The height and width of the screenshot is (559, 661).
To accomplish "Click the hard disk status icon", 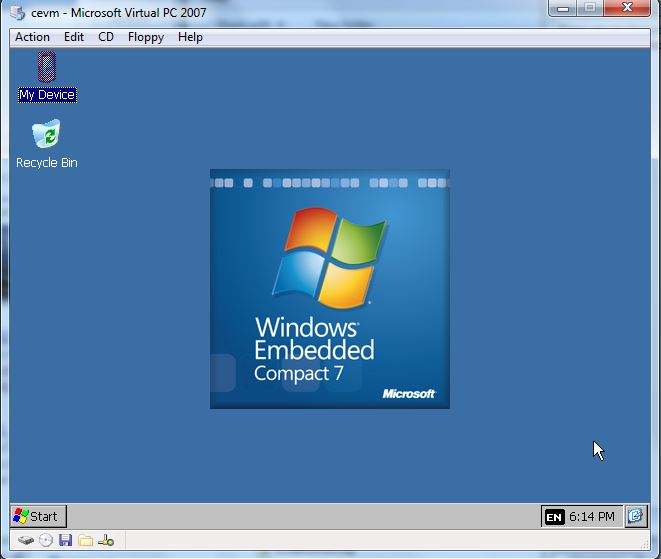I will point(26,540).
